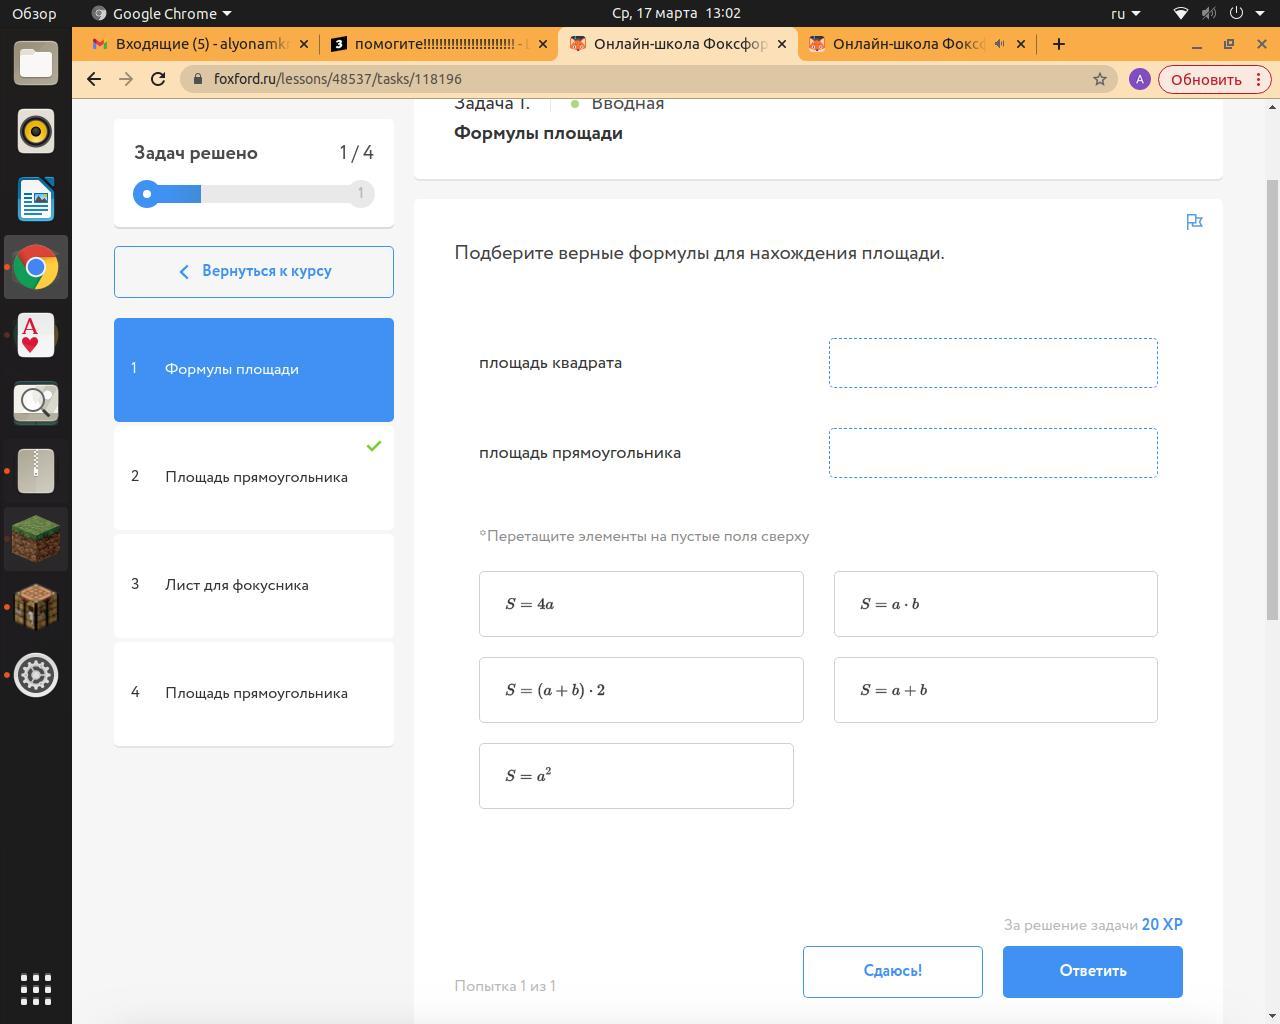1280x1024 pixels.
Task: Open the Google Chrome app menu dropdown
Action: pos(161,13)
